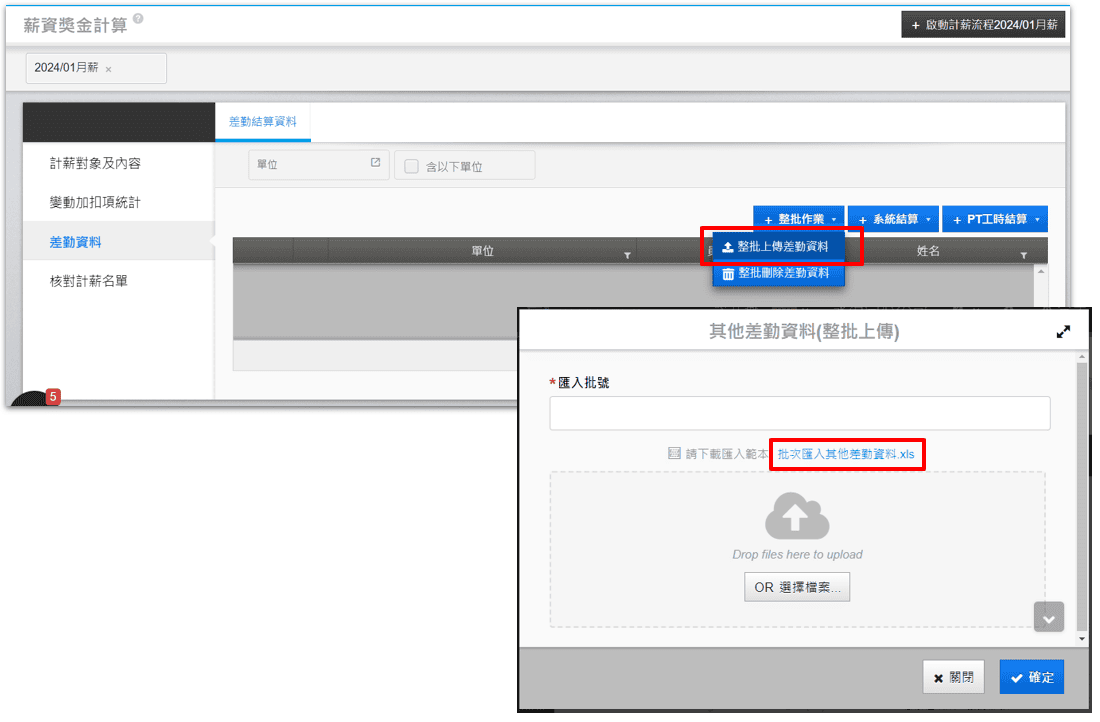Click the cloud upload icon in drop zone
1100x722 pixels.
797,517
